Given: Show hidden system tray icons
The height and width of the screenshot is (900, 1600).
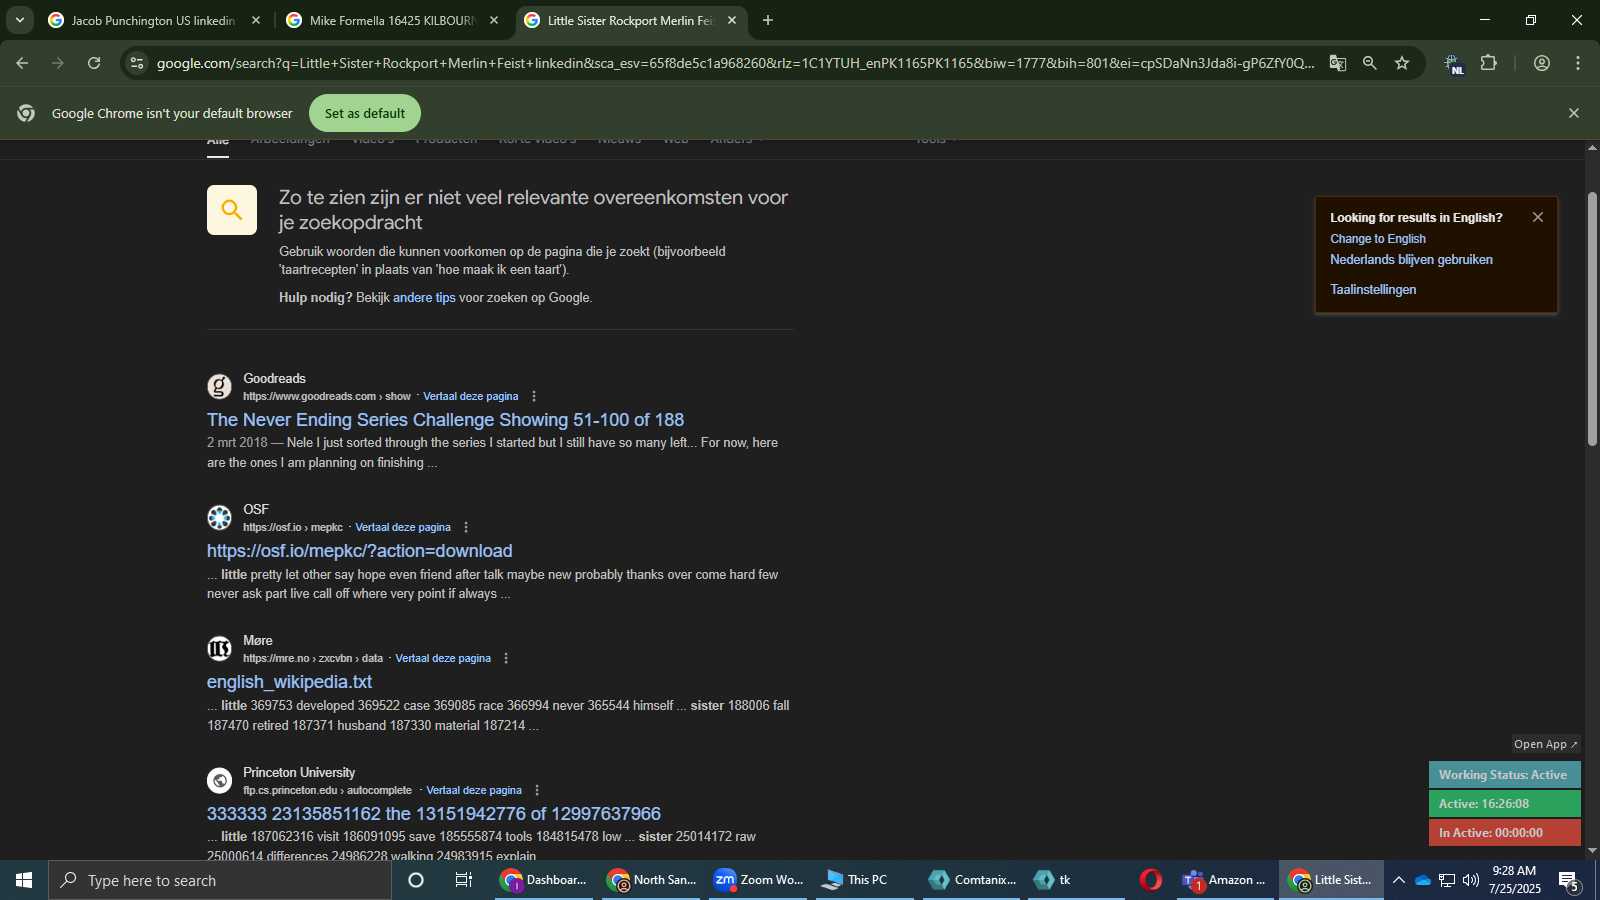Looking at the screenshot, I should 1399,880.
